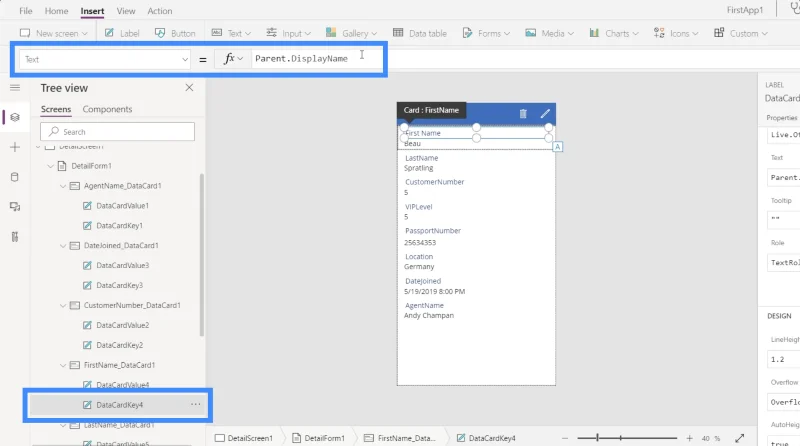Click the tree view vertical scrollbar

tap(202, 255)
